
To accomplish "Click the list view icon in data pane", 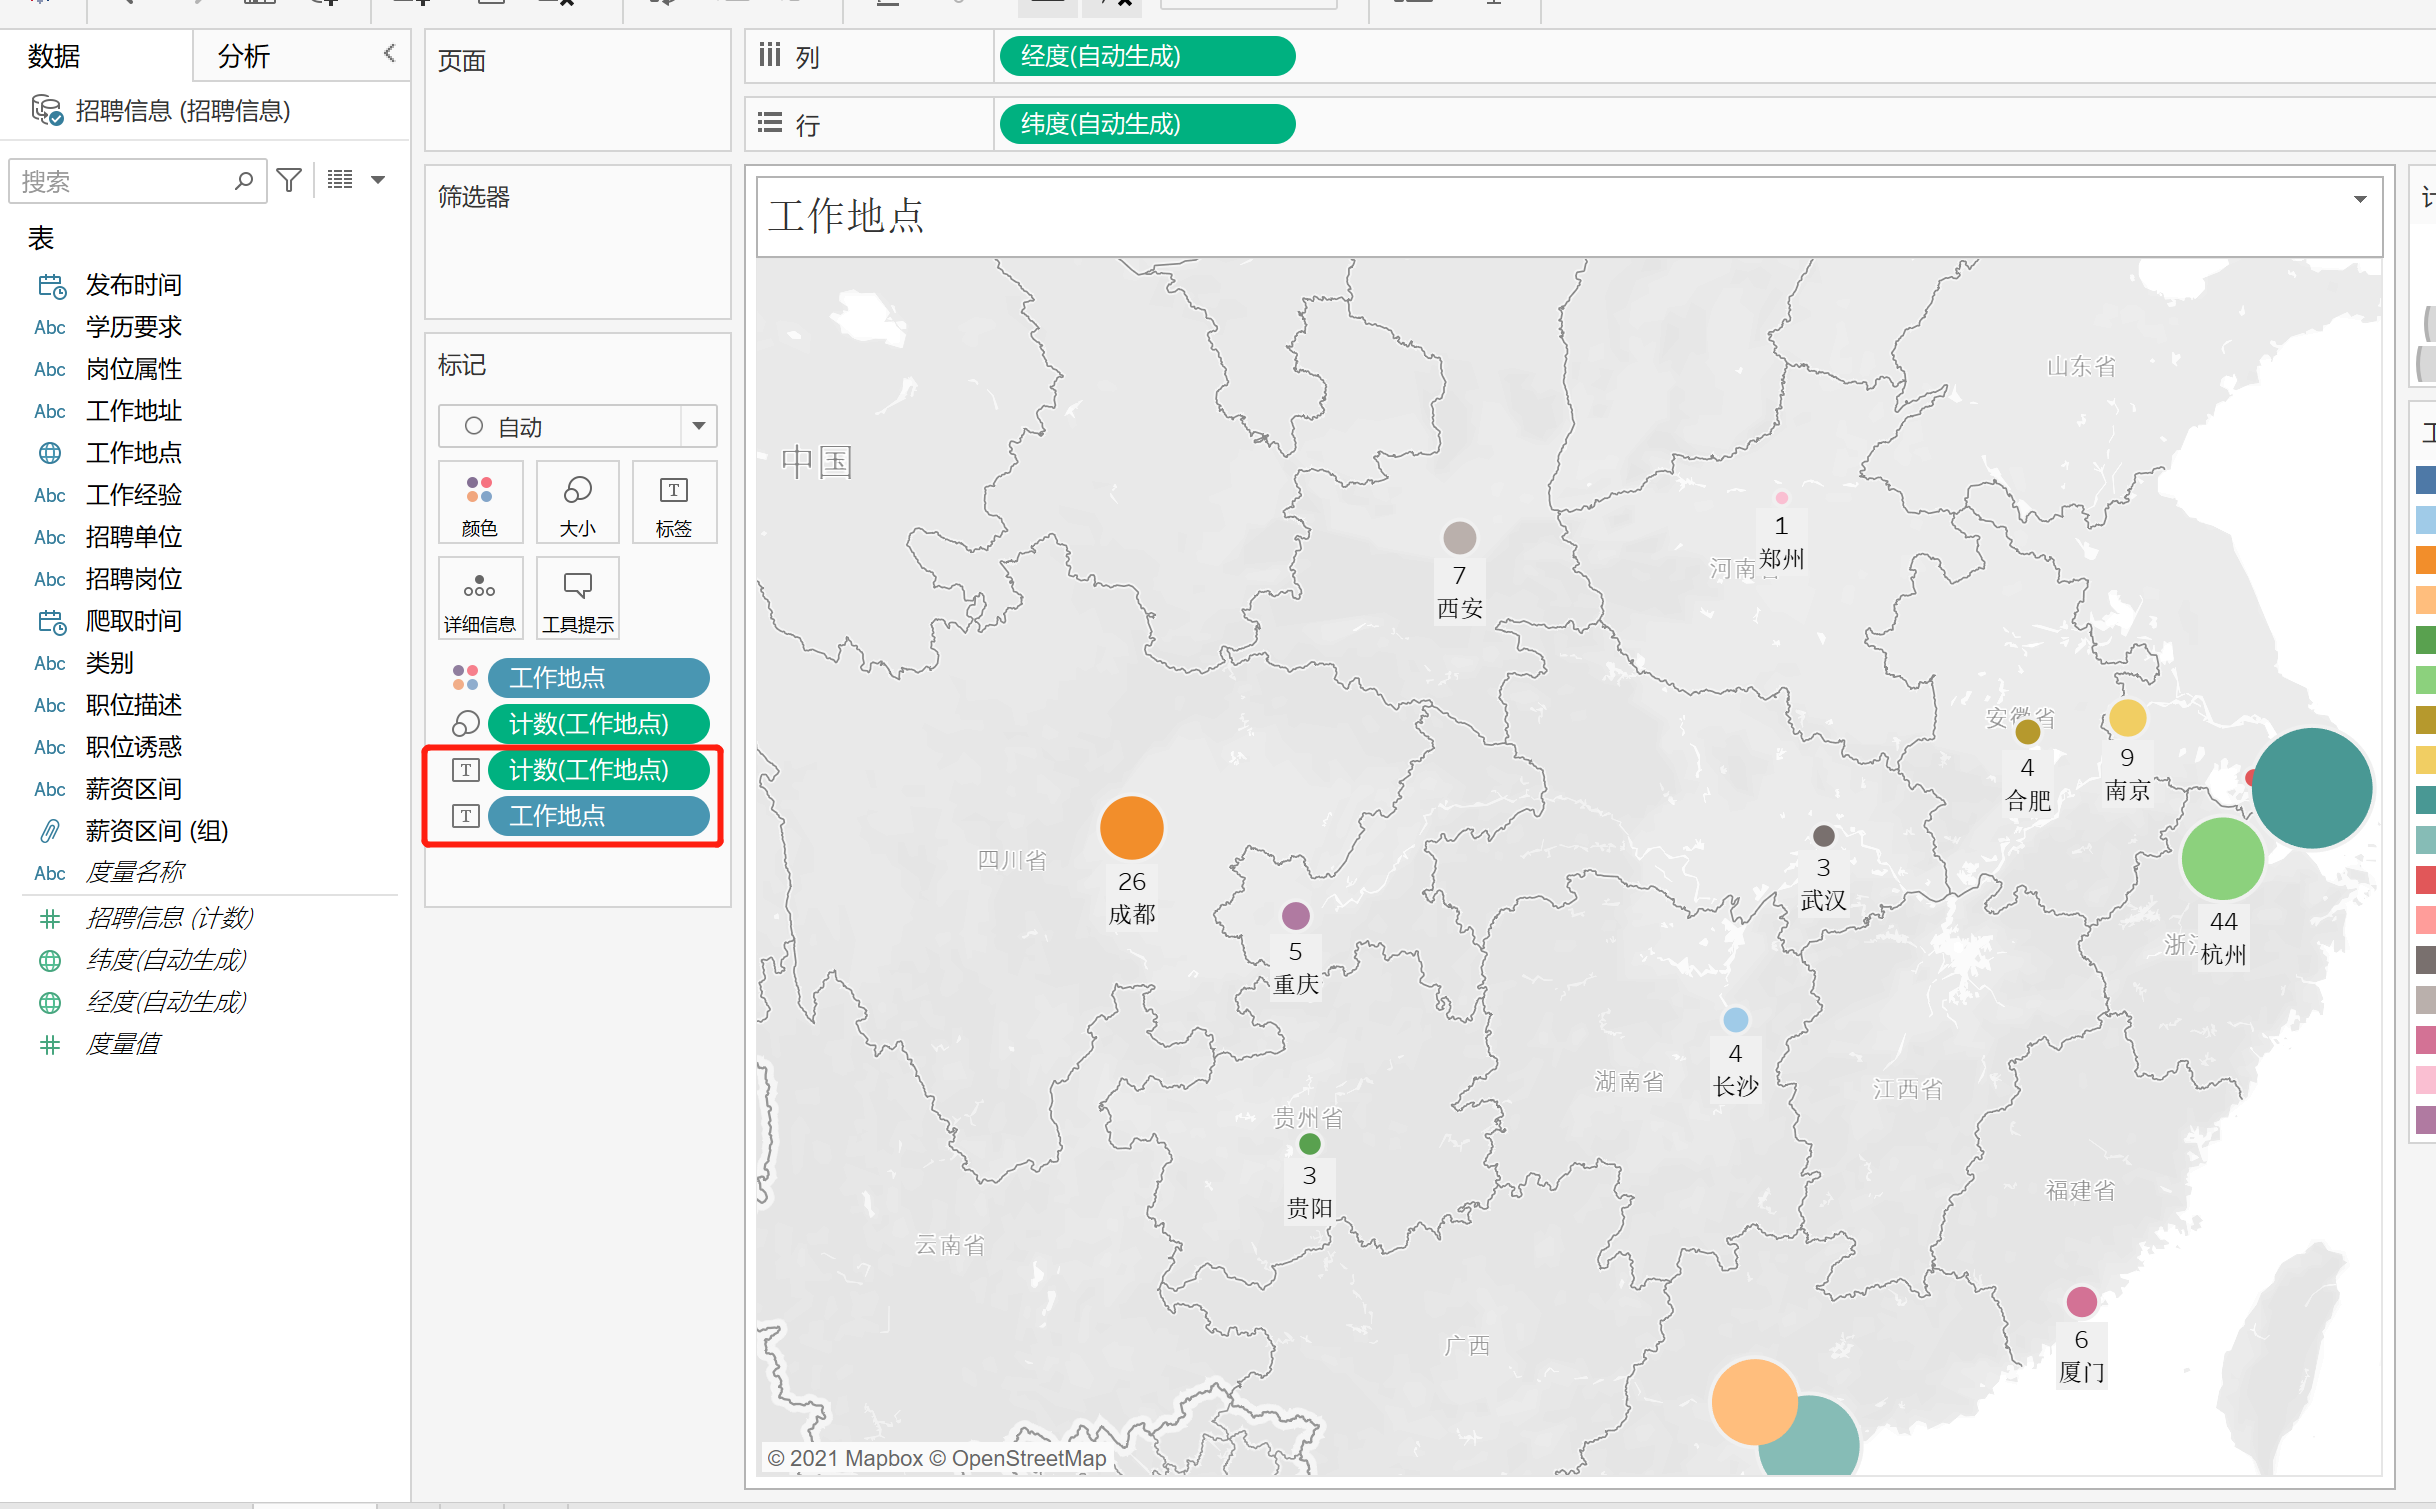I will point(340,180).
